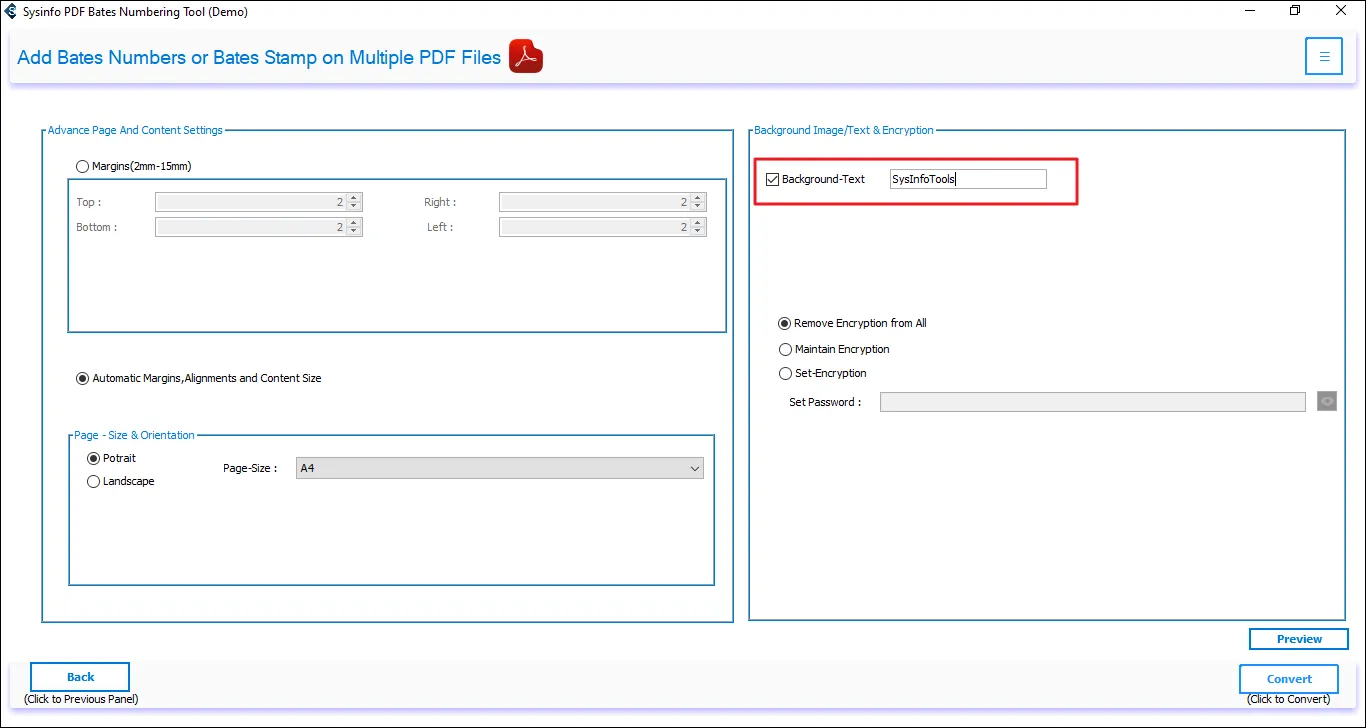Open the Page-Size dropdown showing A4
1366x728 pixels.
click(500, 468)
